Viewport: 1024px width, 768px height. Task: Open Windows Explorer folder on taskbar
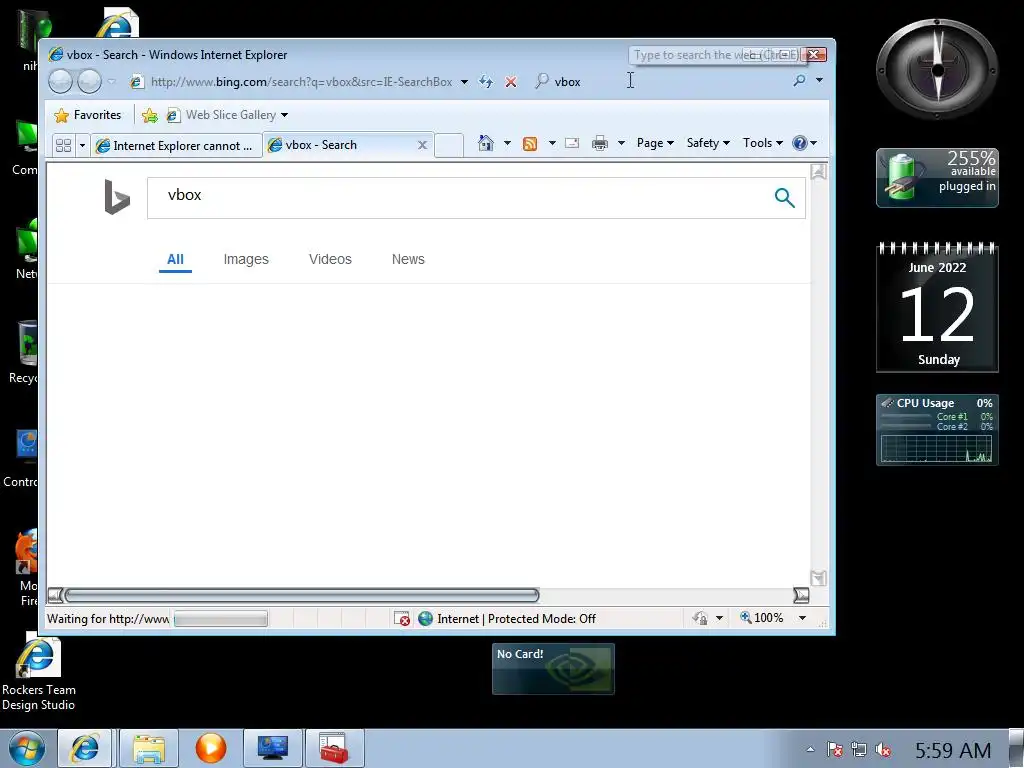coord(149,748)
